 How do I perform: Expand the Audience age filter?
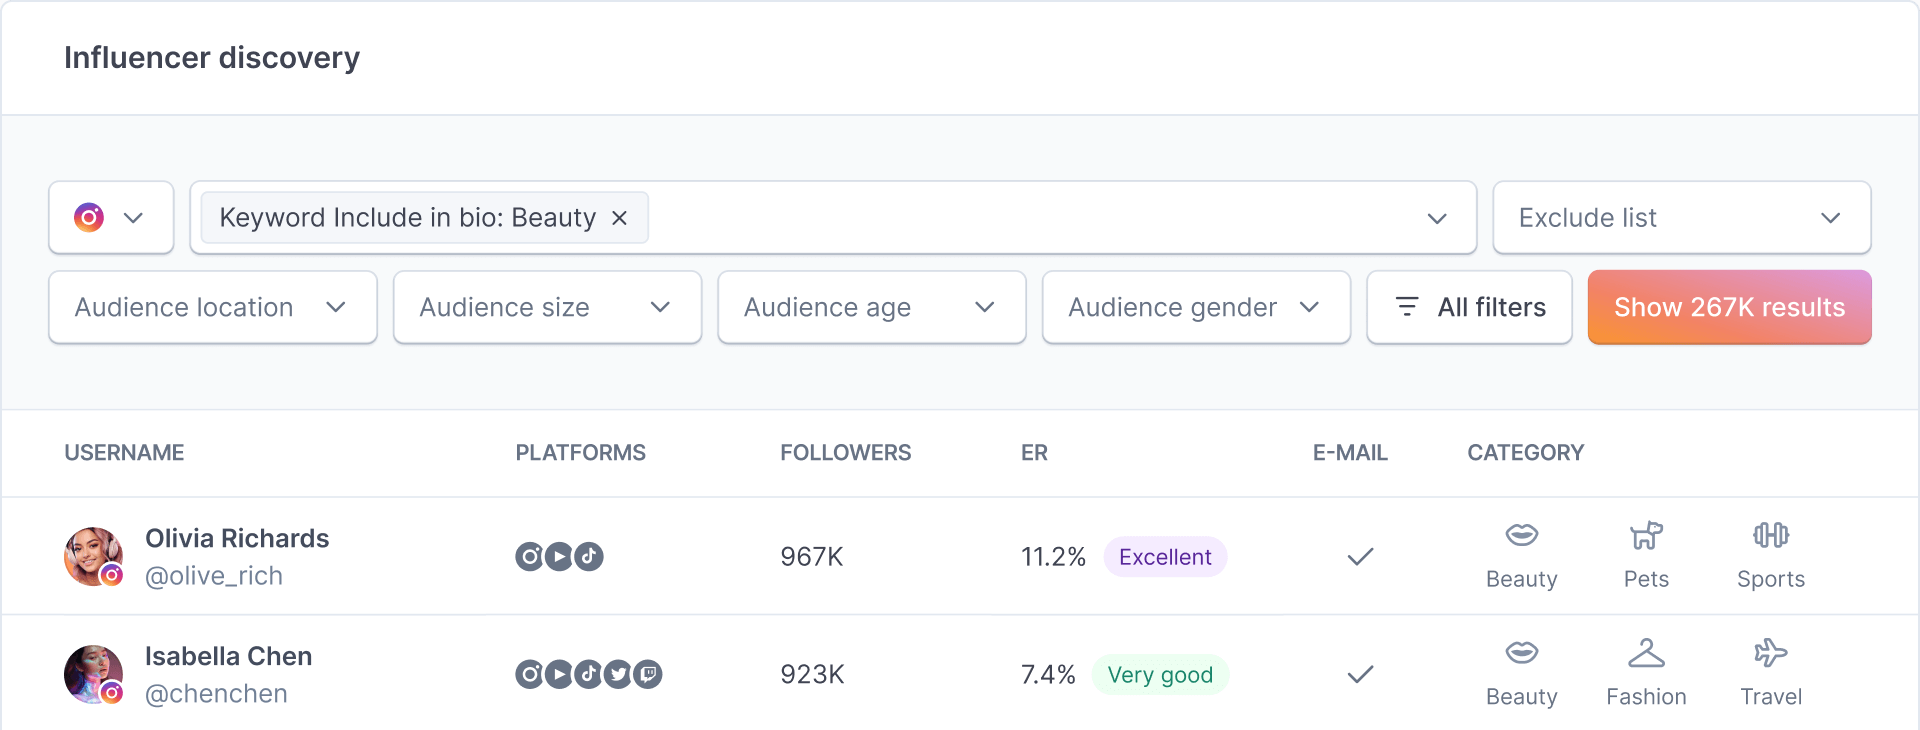coord(871,308)
